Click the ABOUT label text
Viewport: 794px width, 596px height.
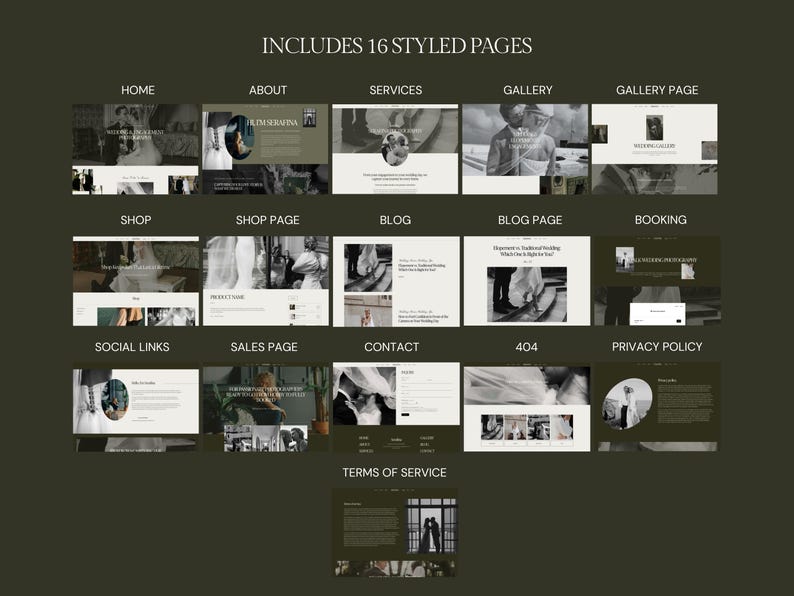pos(268,90)
